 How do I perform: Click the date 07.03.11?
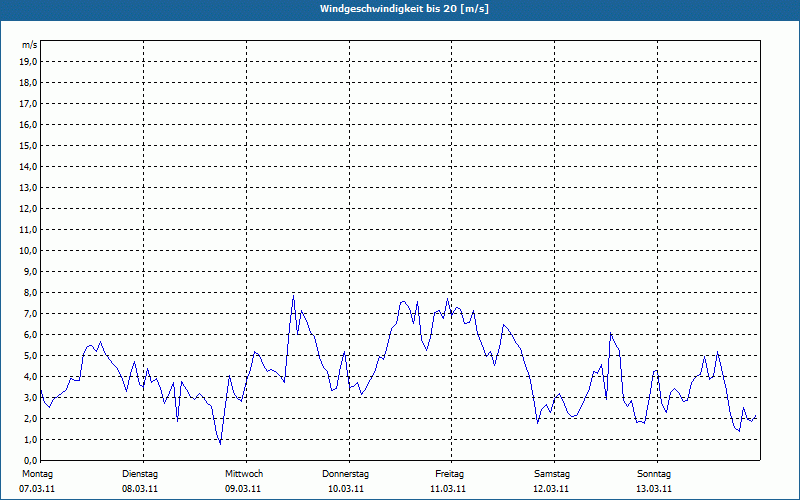point(37,489)
